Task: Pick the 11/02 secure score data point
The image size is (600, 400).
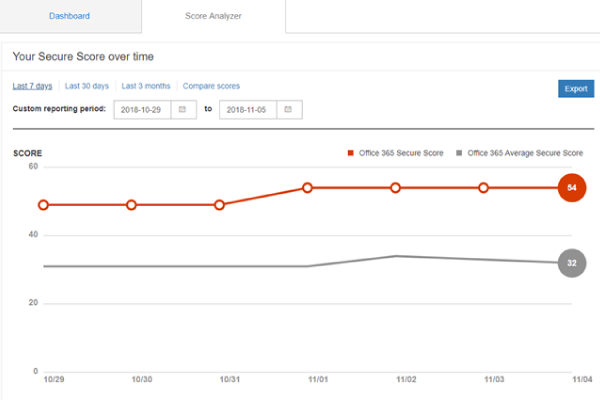Action: pos(396,188)
